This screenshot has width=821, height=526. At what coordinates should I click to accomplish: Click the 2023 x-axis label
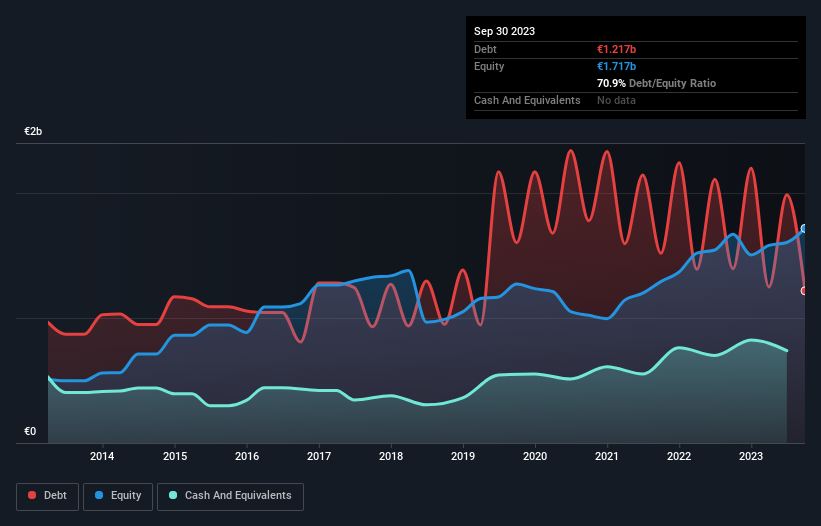tap(751, 456)
